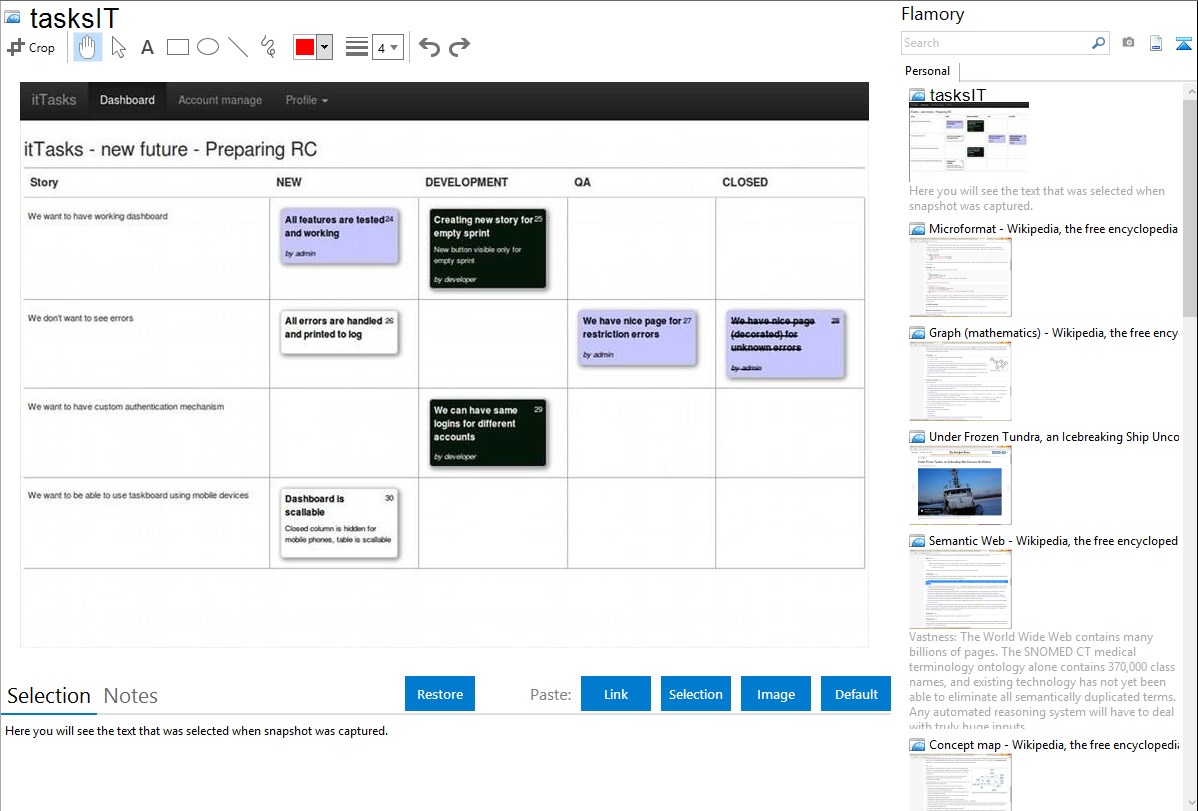Image resolution: width=1198 pixels, height=811 pixels.
Task: Activate the hand pan tool
Action: 88,47
